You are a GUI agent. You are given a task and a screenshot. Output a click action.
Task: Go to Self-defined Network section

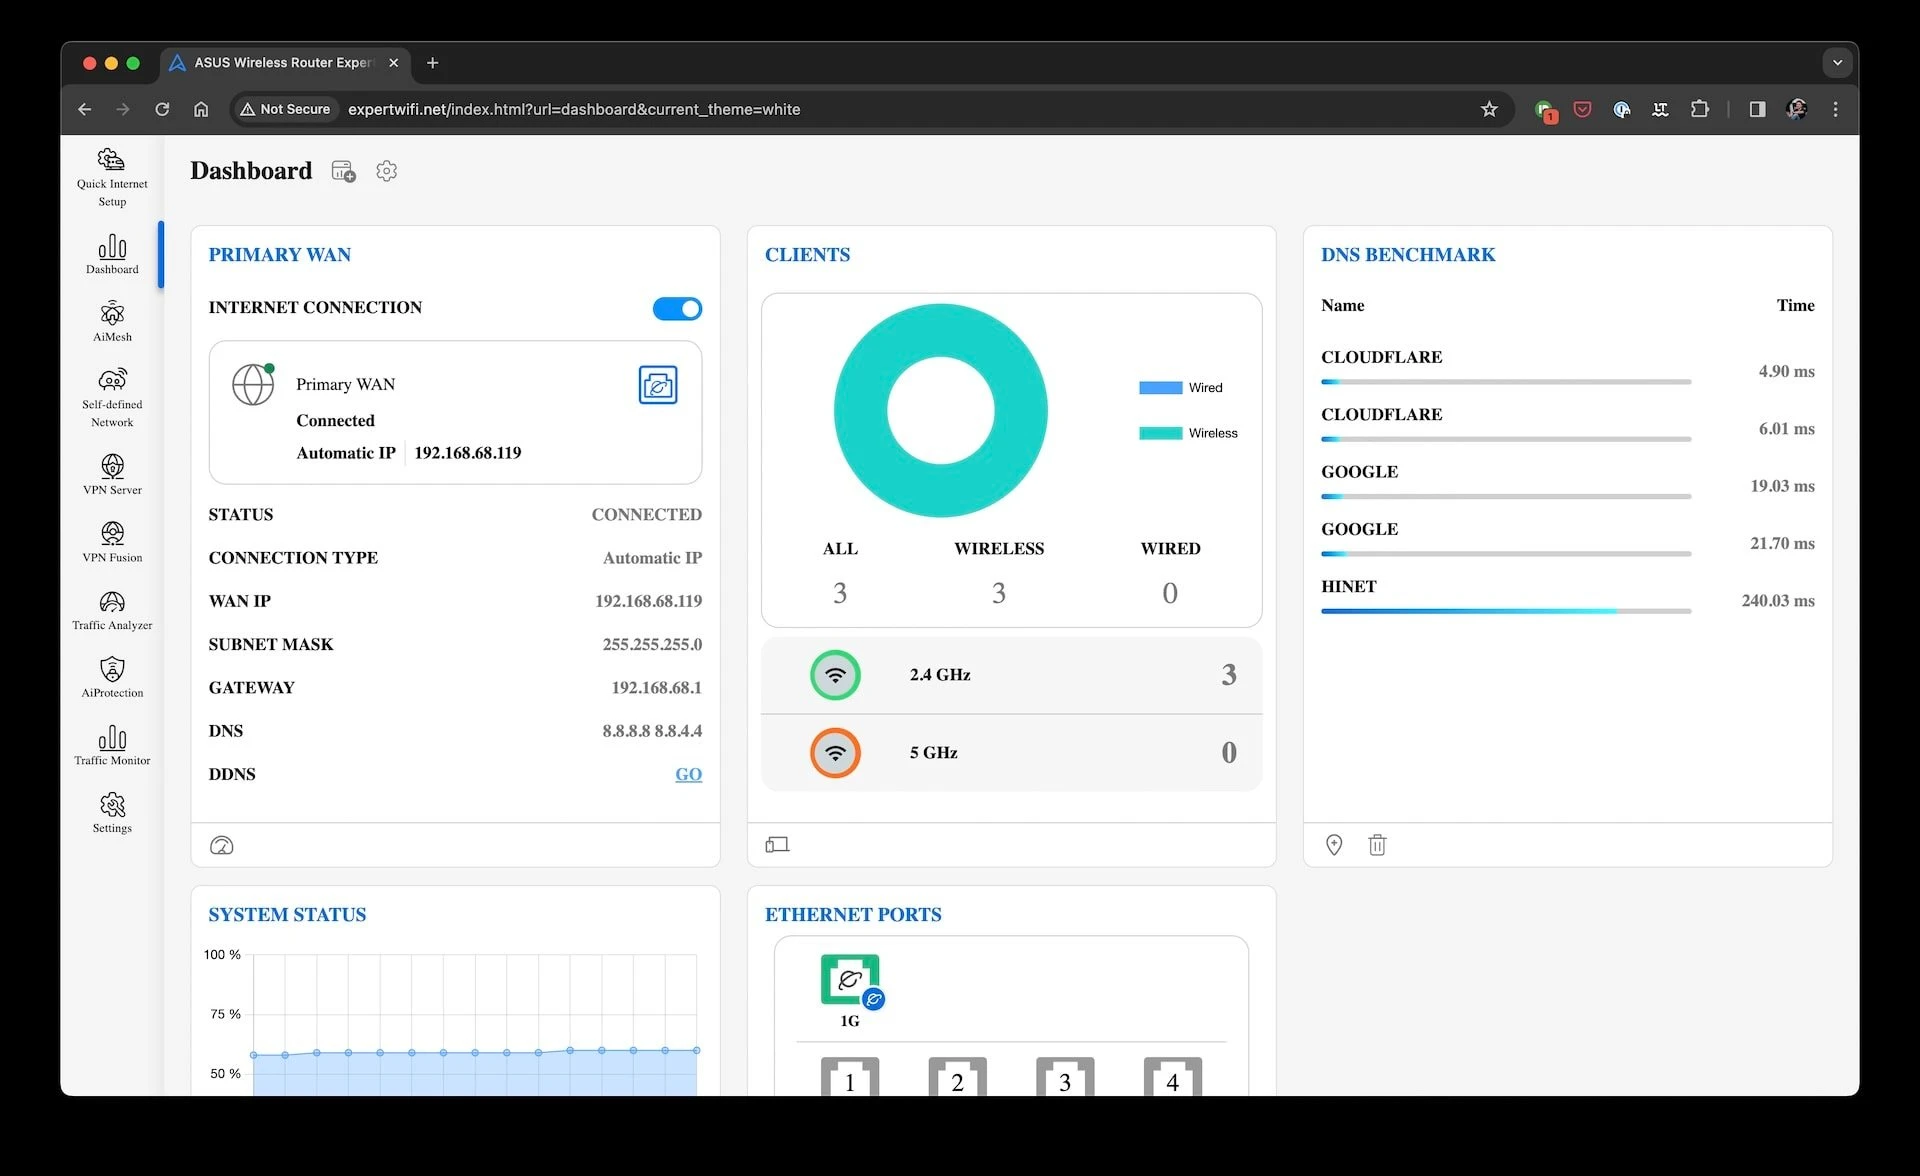[x=112, y=398]
